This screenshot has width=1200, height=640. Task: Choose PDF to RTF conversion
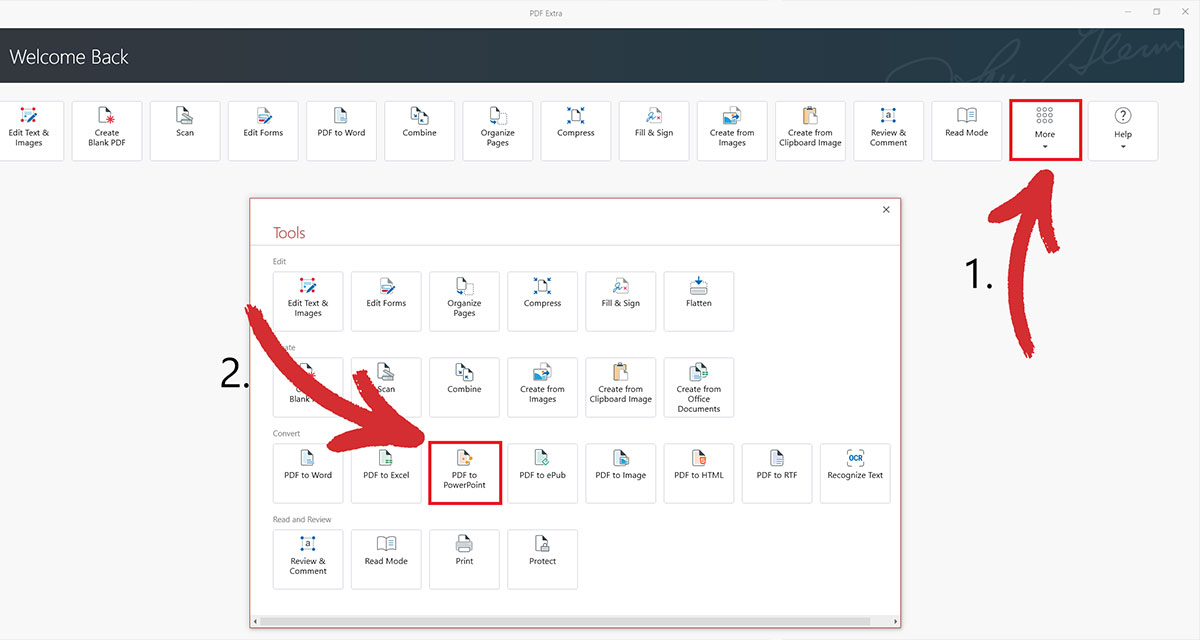click(777, 473)
